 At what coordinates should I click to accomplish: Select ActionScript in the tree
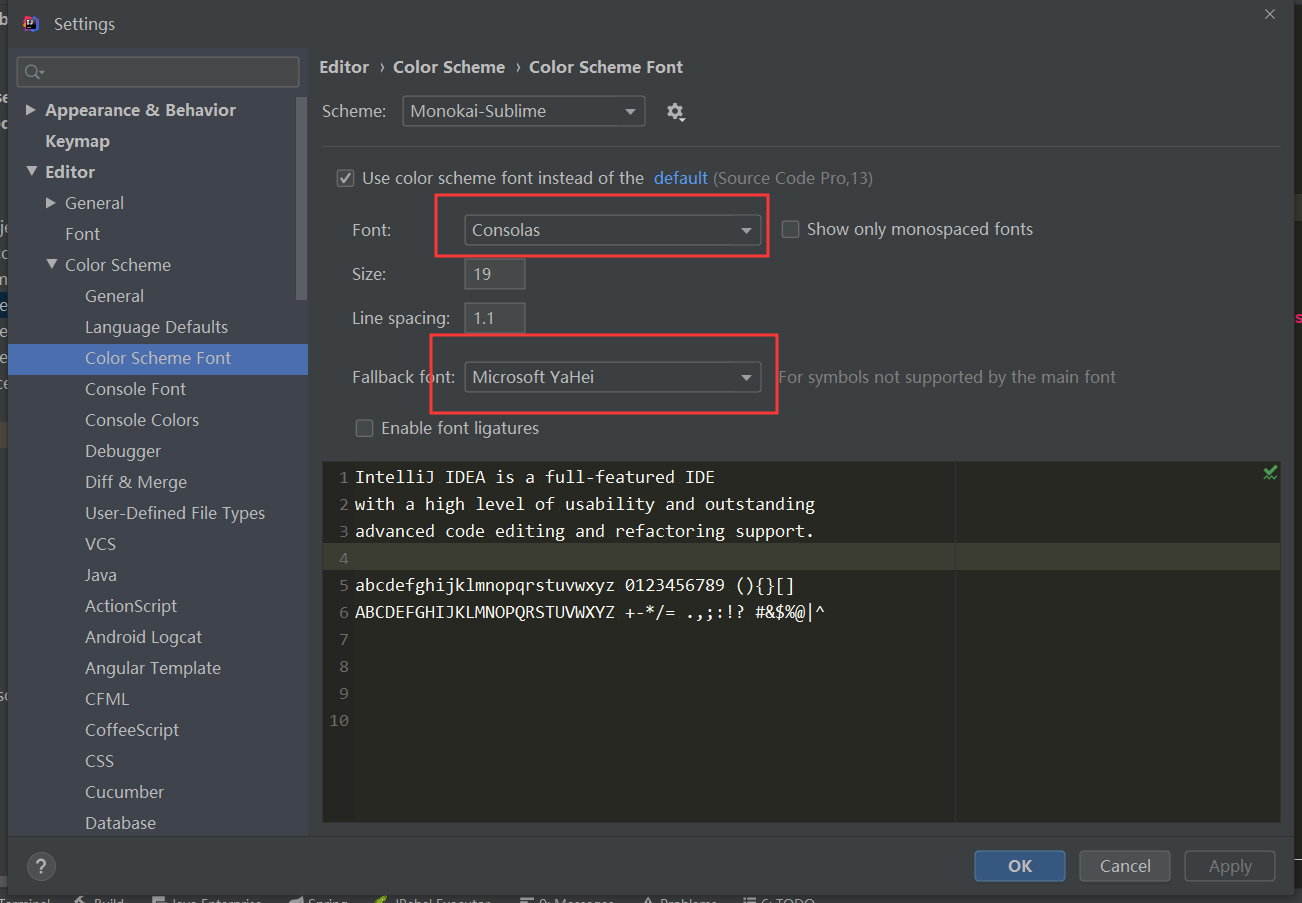point(131,606)
